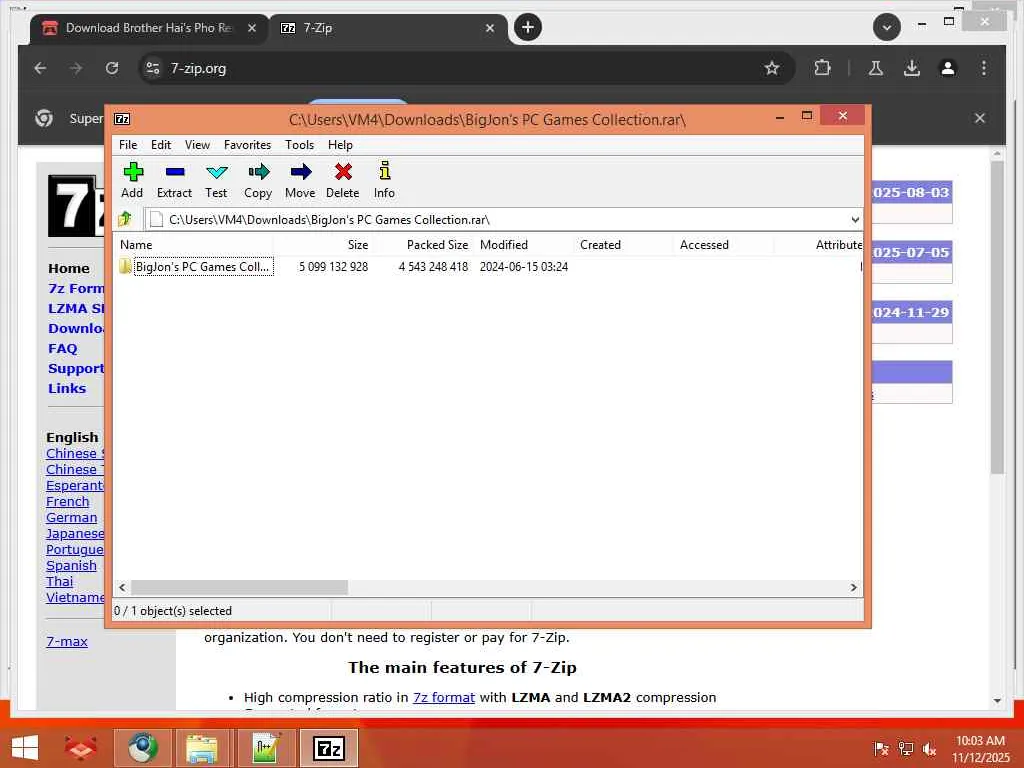Switch language to Thai link
The image size is (1024, 768).
pyautogui.click(x=59, y=582)
